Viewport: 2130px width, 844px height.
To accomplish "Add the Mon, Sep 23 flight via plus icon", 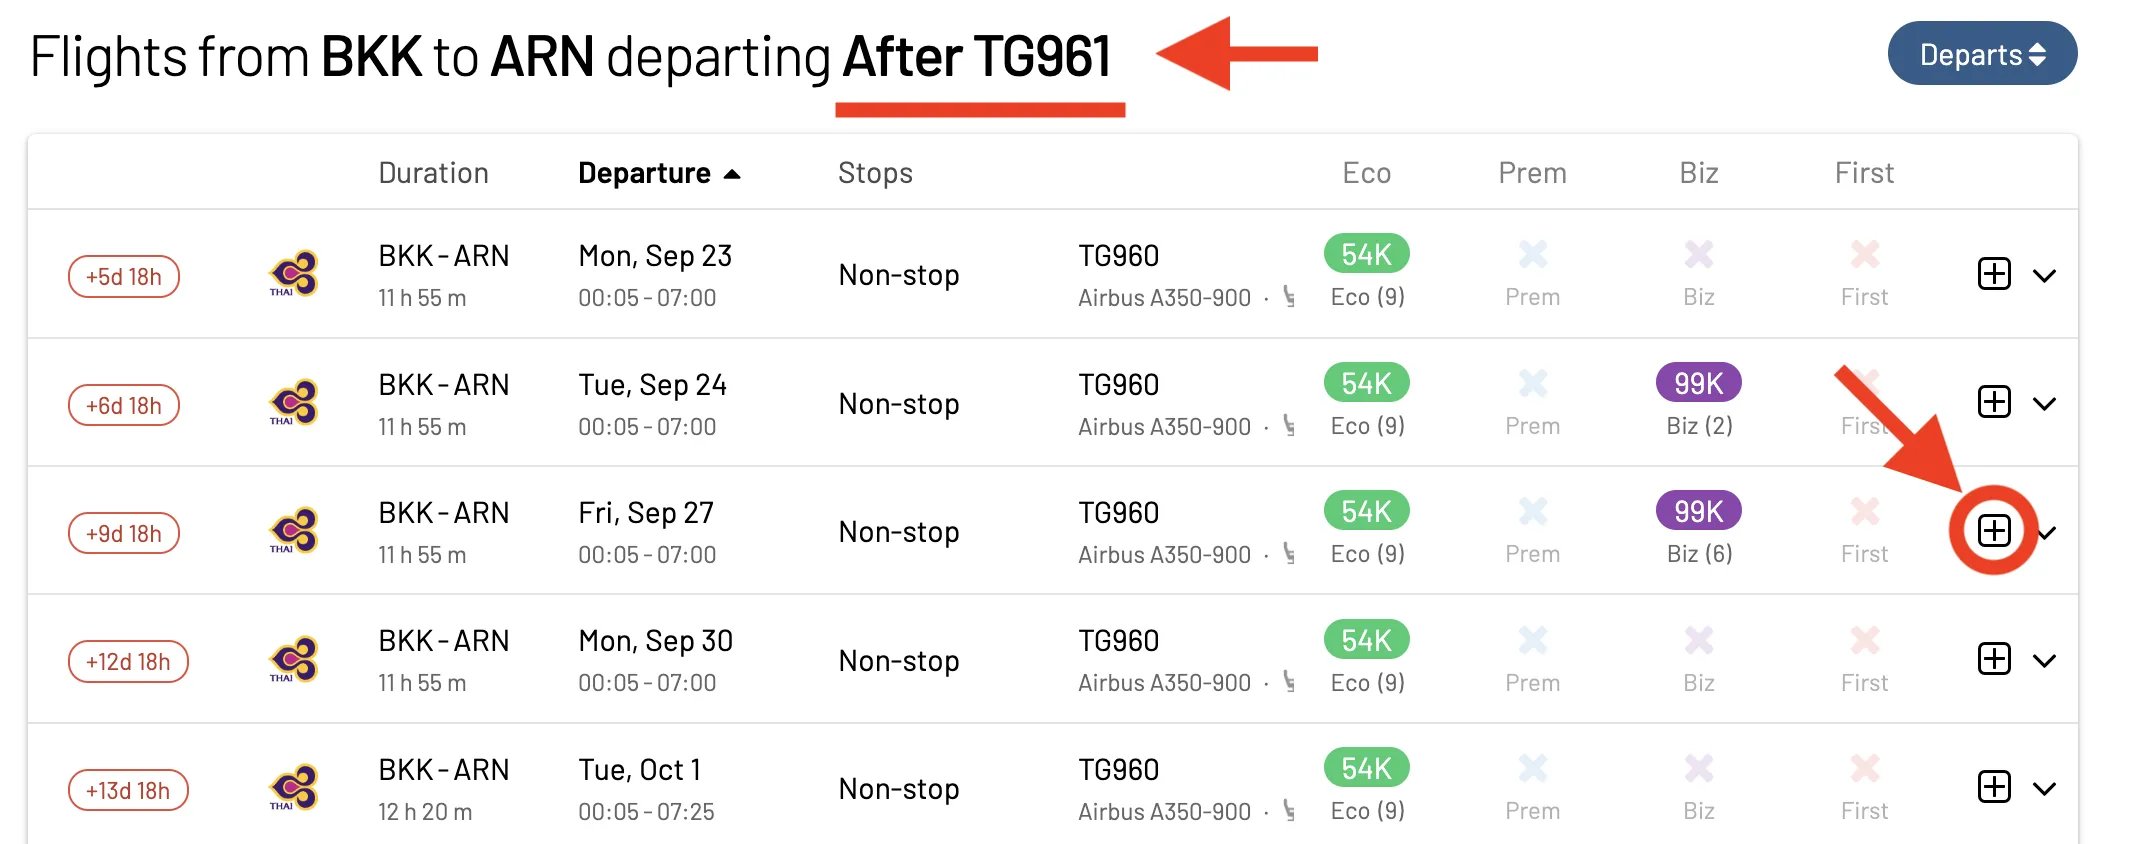I will pyautogui.click(x=1994, y=274).
